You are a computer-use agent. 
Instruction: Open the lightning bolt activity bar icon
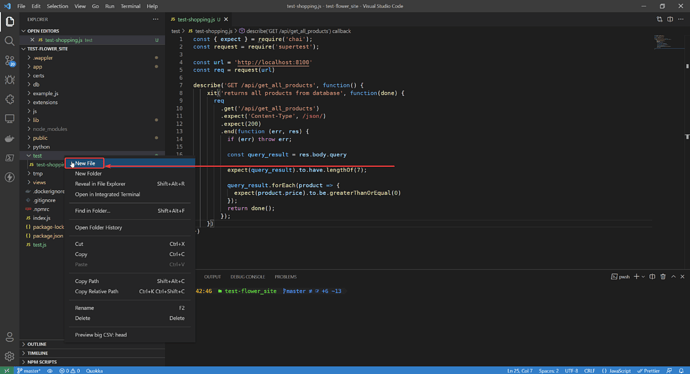point(10,177)
